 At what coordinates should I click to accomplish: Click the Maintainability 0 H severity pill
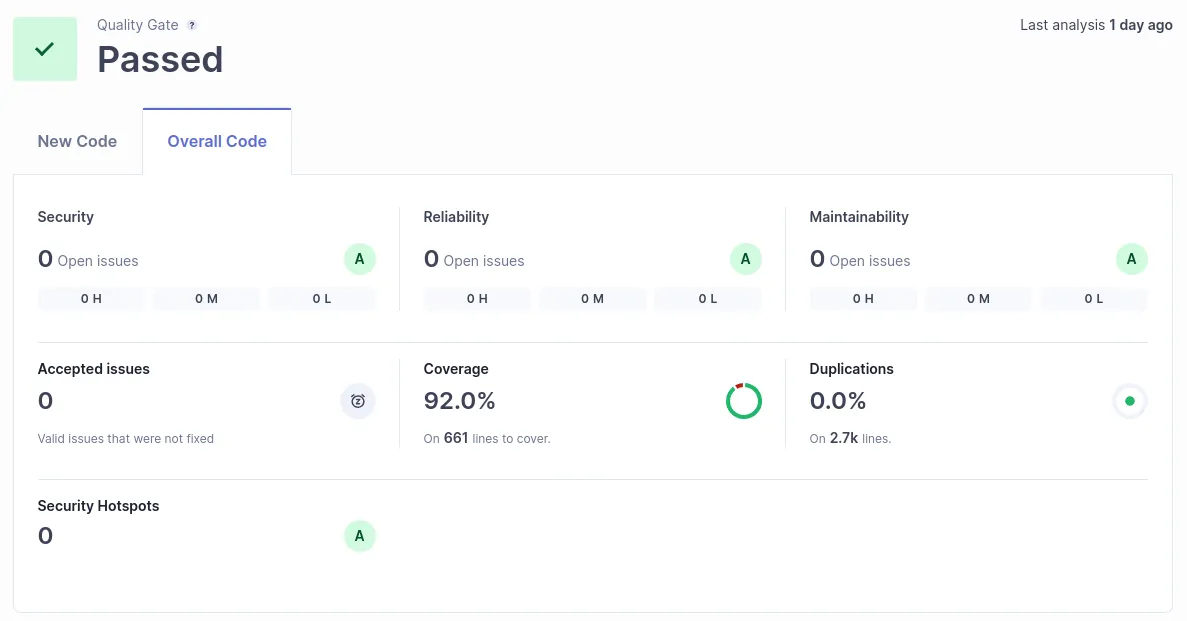click(863, 299)
